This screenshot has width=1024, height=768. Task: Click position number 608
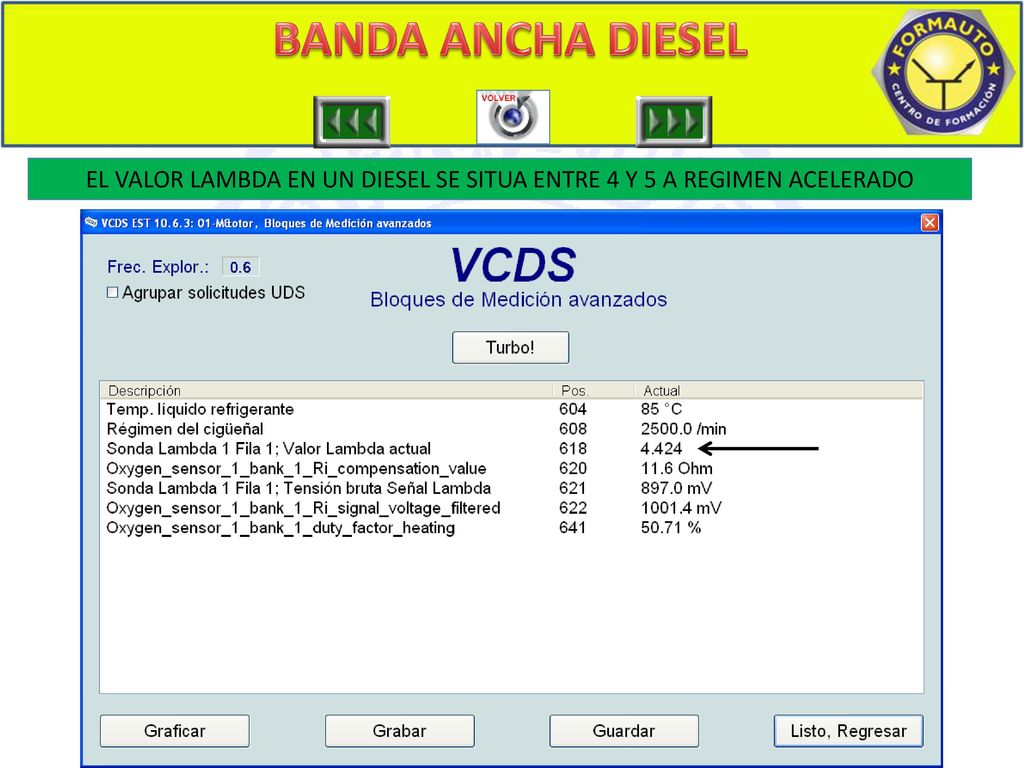click(573, 429)
